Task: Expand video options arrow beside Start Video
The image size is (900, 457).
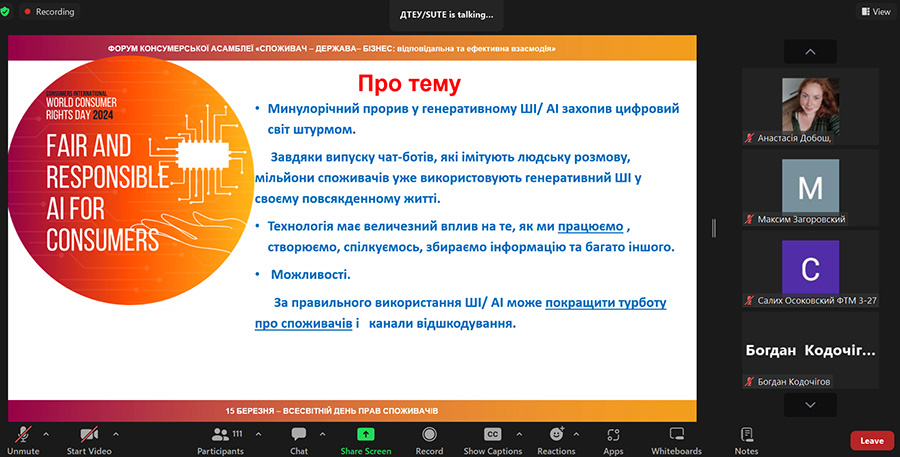Action: click(116, 435)
